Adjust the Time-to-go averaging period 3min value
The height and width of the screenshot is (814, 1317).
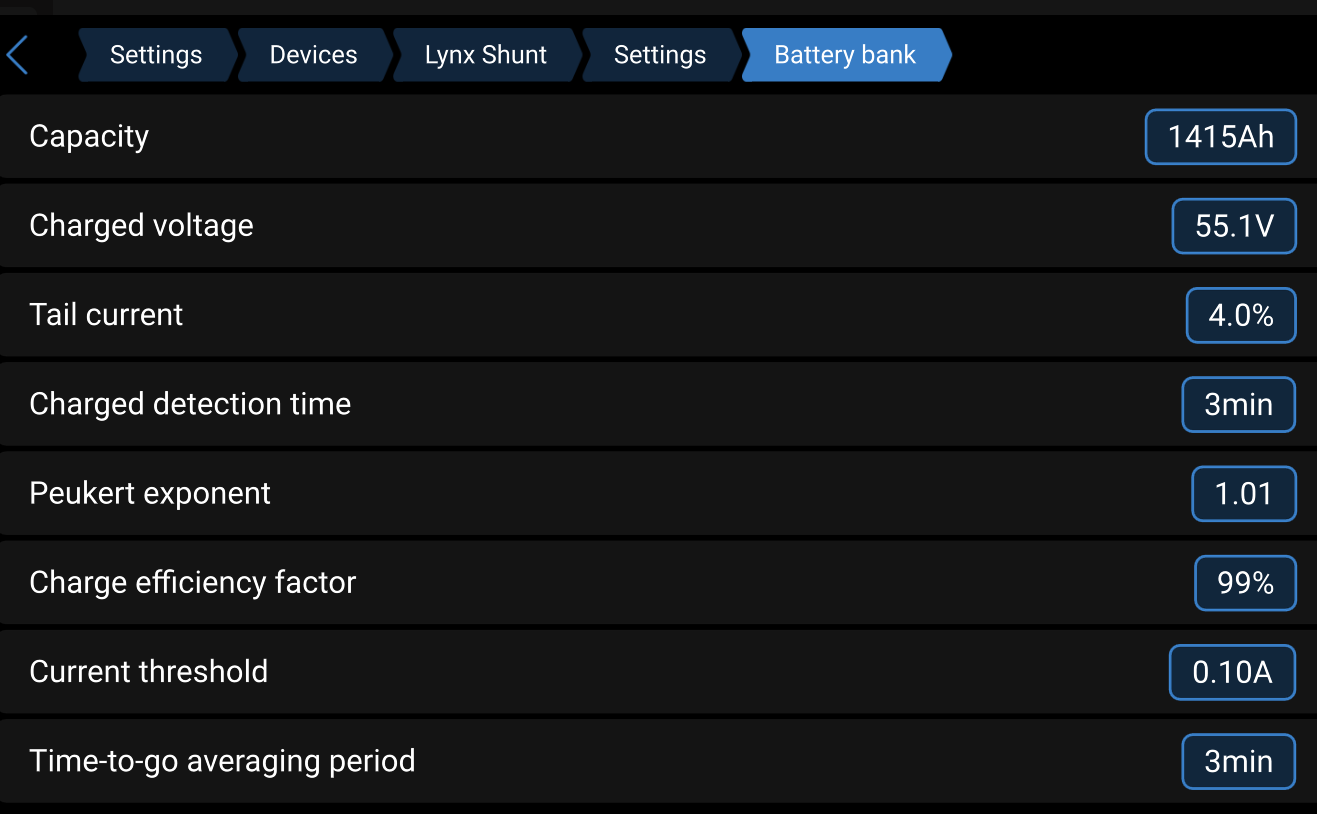(x=1238, y=762)
